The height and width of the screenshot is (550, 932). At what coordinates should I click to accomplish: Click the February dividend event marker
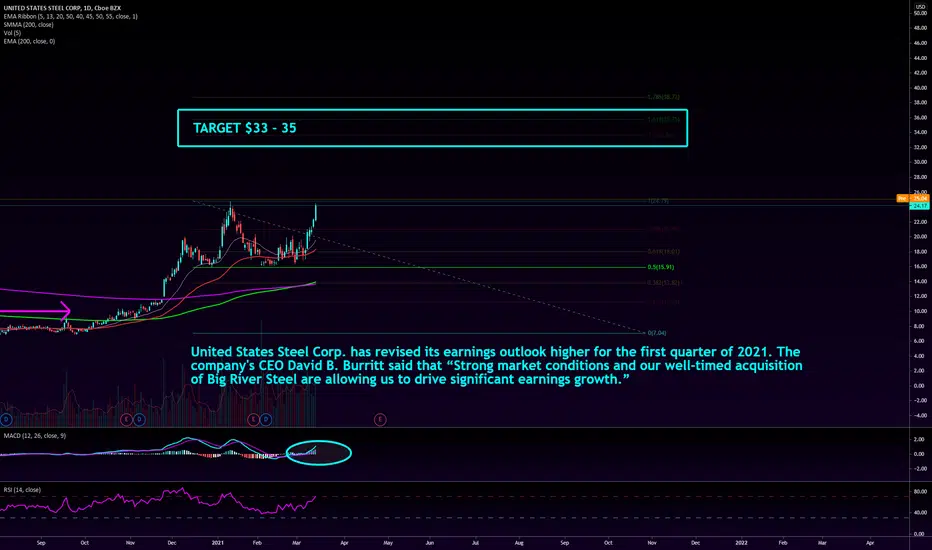point(266,420)
